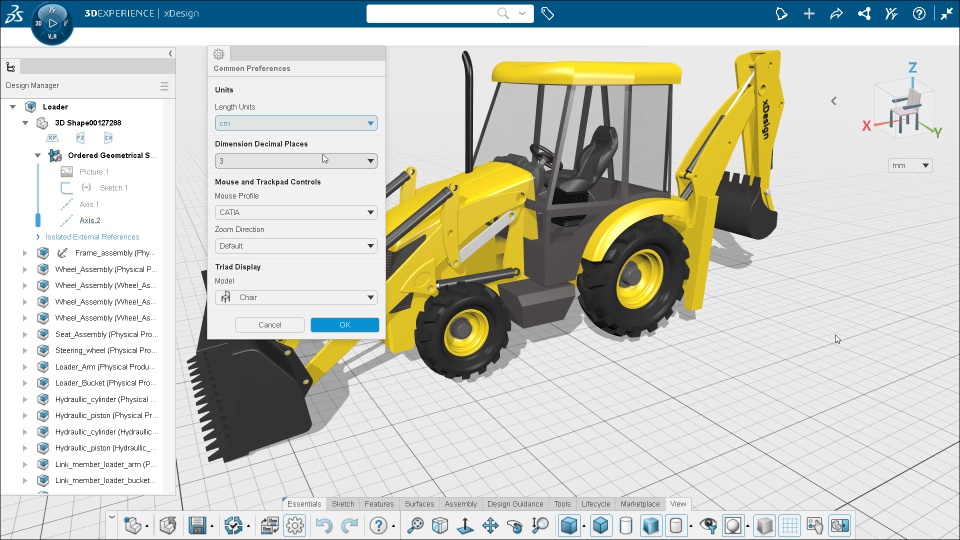
Task: Open the Length Units dropdown
Action: (x=296, y=123)
